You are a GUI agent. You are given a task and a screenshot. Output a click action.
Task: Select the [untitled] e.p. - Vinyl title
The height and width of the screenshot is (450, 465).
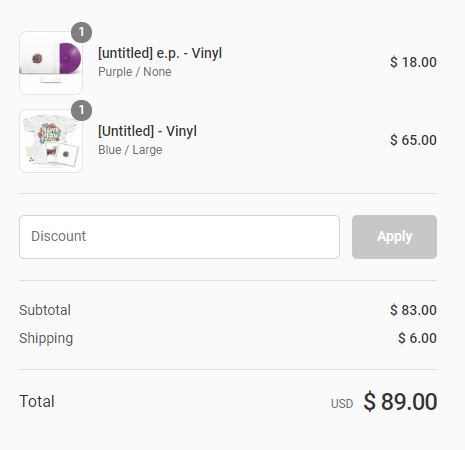click(x=160, y=53)
